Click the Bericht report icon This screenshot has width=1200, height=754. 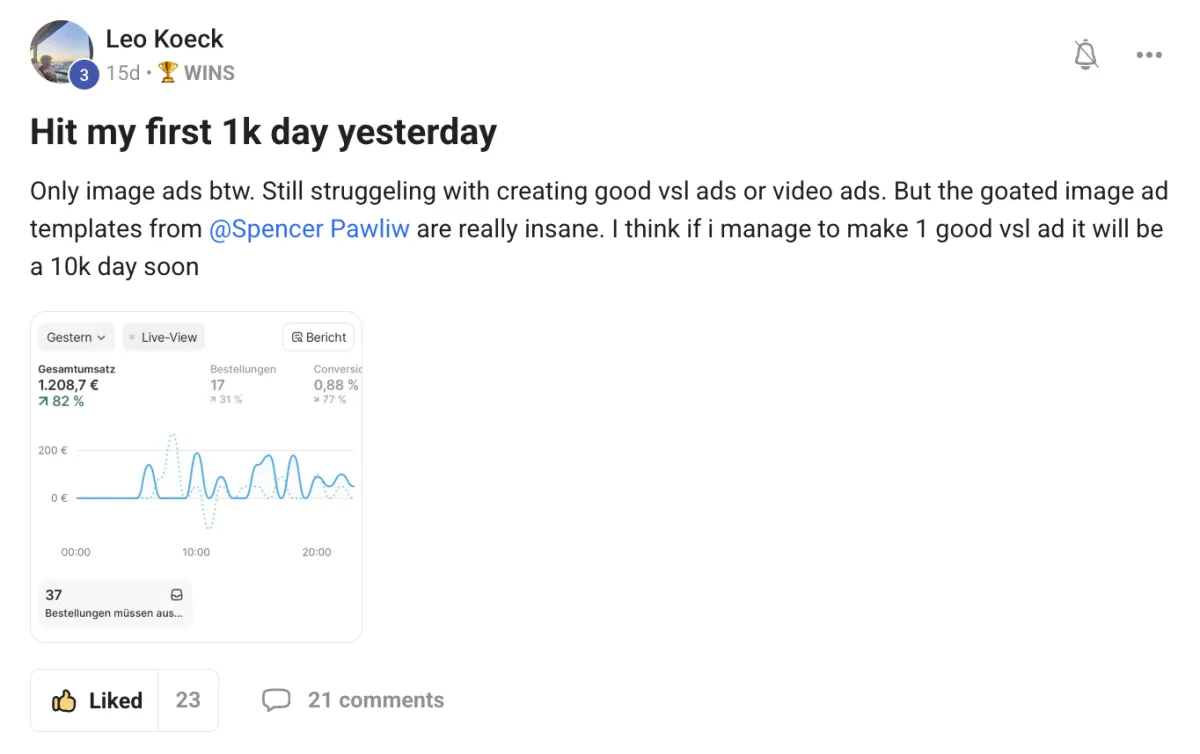pyautogui.click(x=297, y=338)
